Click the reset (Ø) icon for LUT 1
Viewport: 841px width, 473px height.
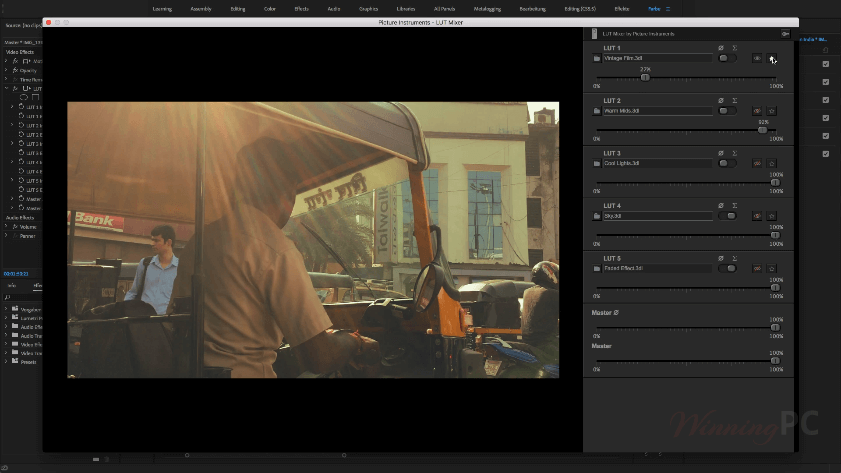[x=721, y=48]
